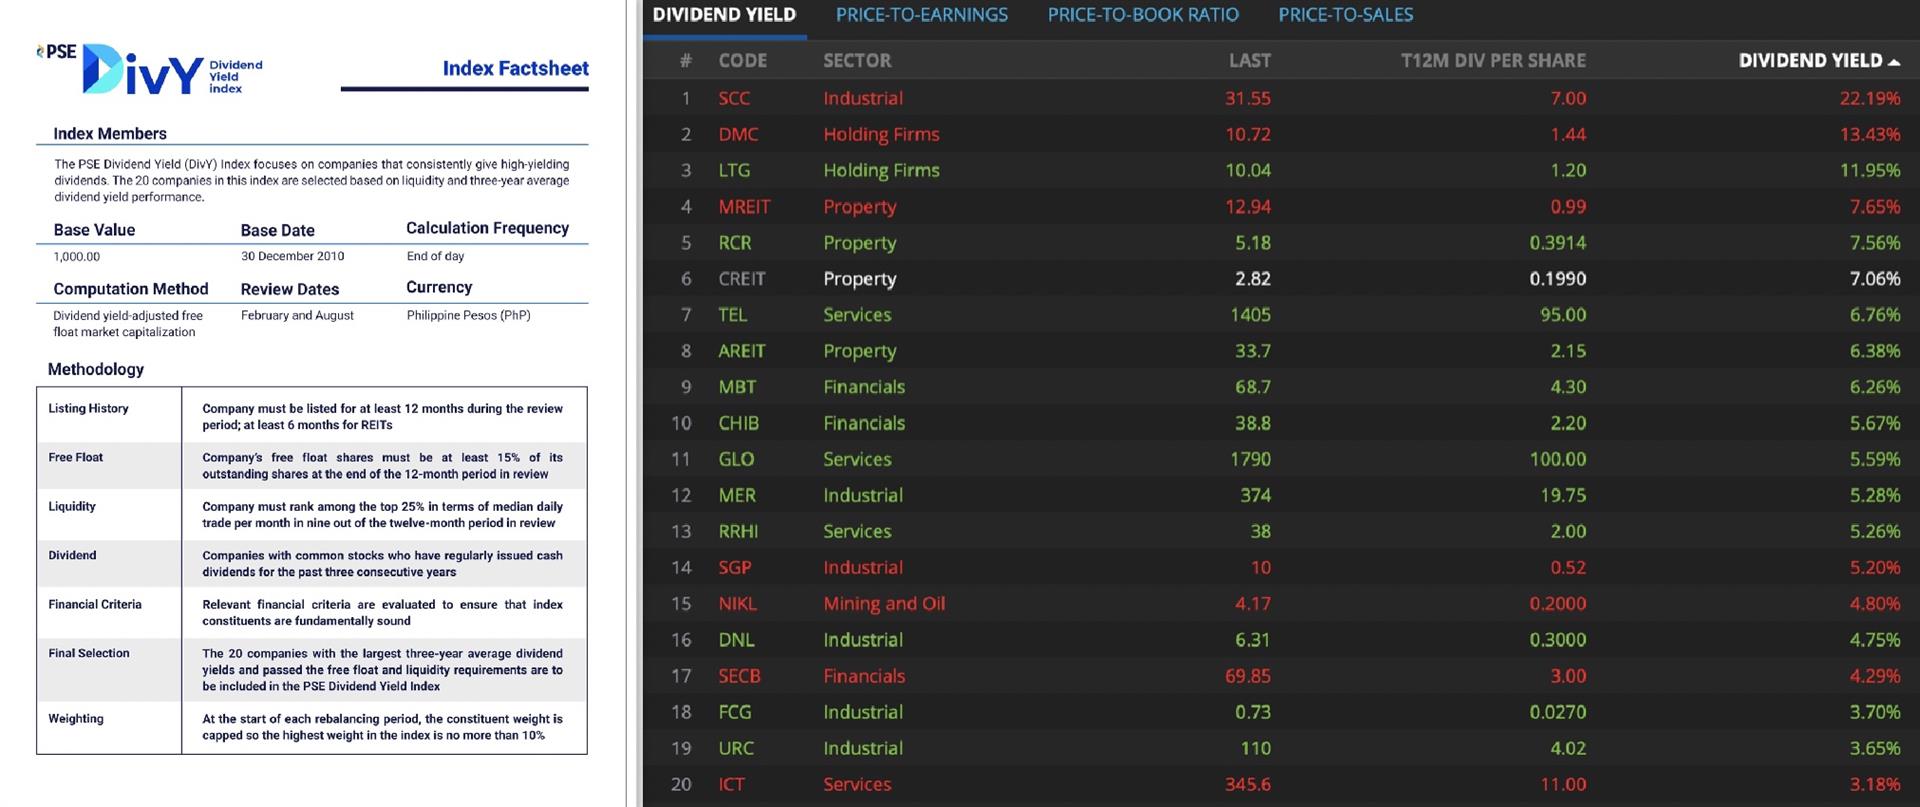1920x807 pixels.
Task: Select SCC dividend yield value 22.19%
Action: point(1870,98)
